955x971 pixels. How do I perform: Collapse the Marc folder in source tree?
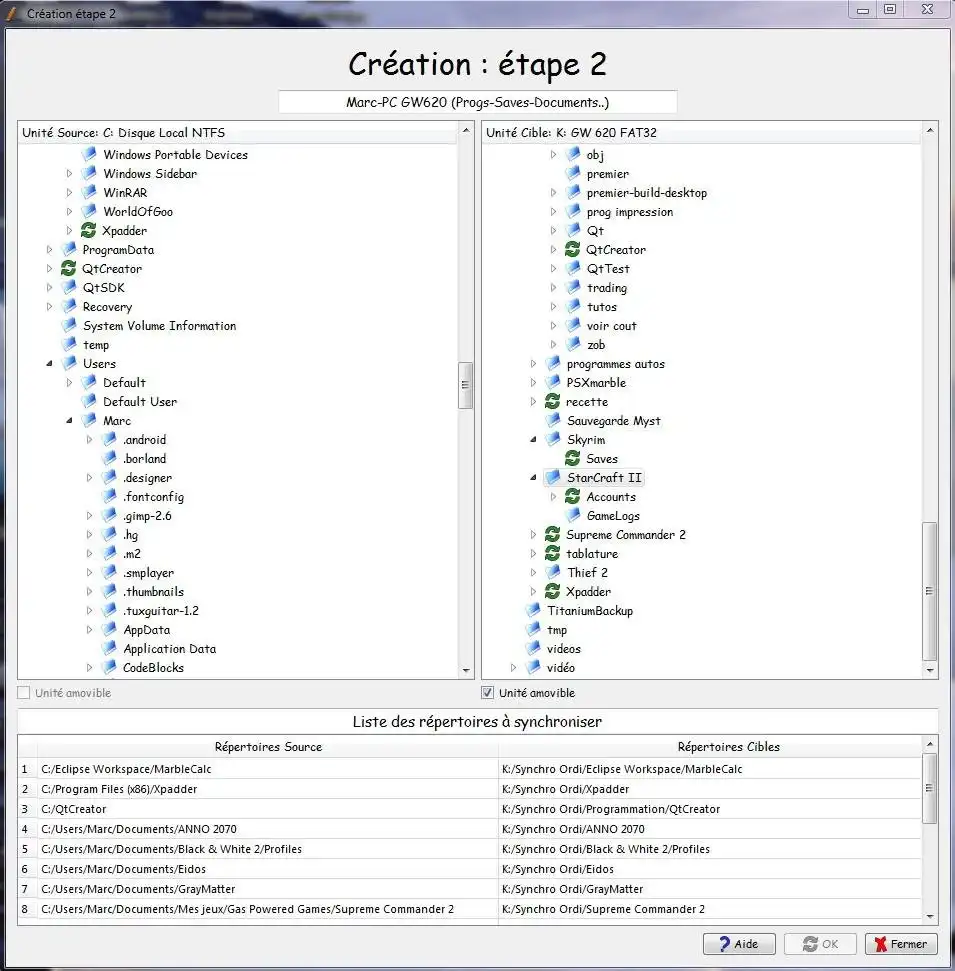(69, 420)
